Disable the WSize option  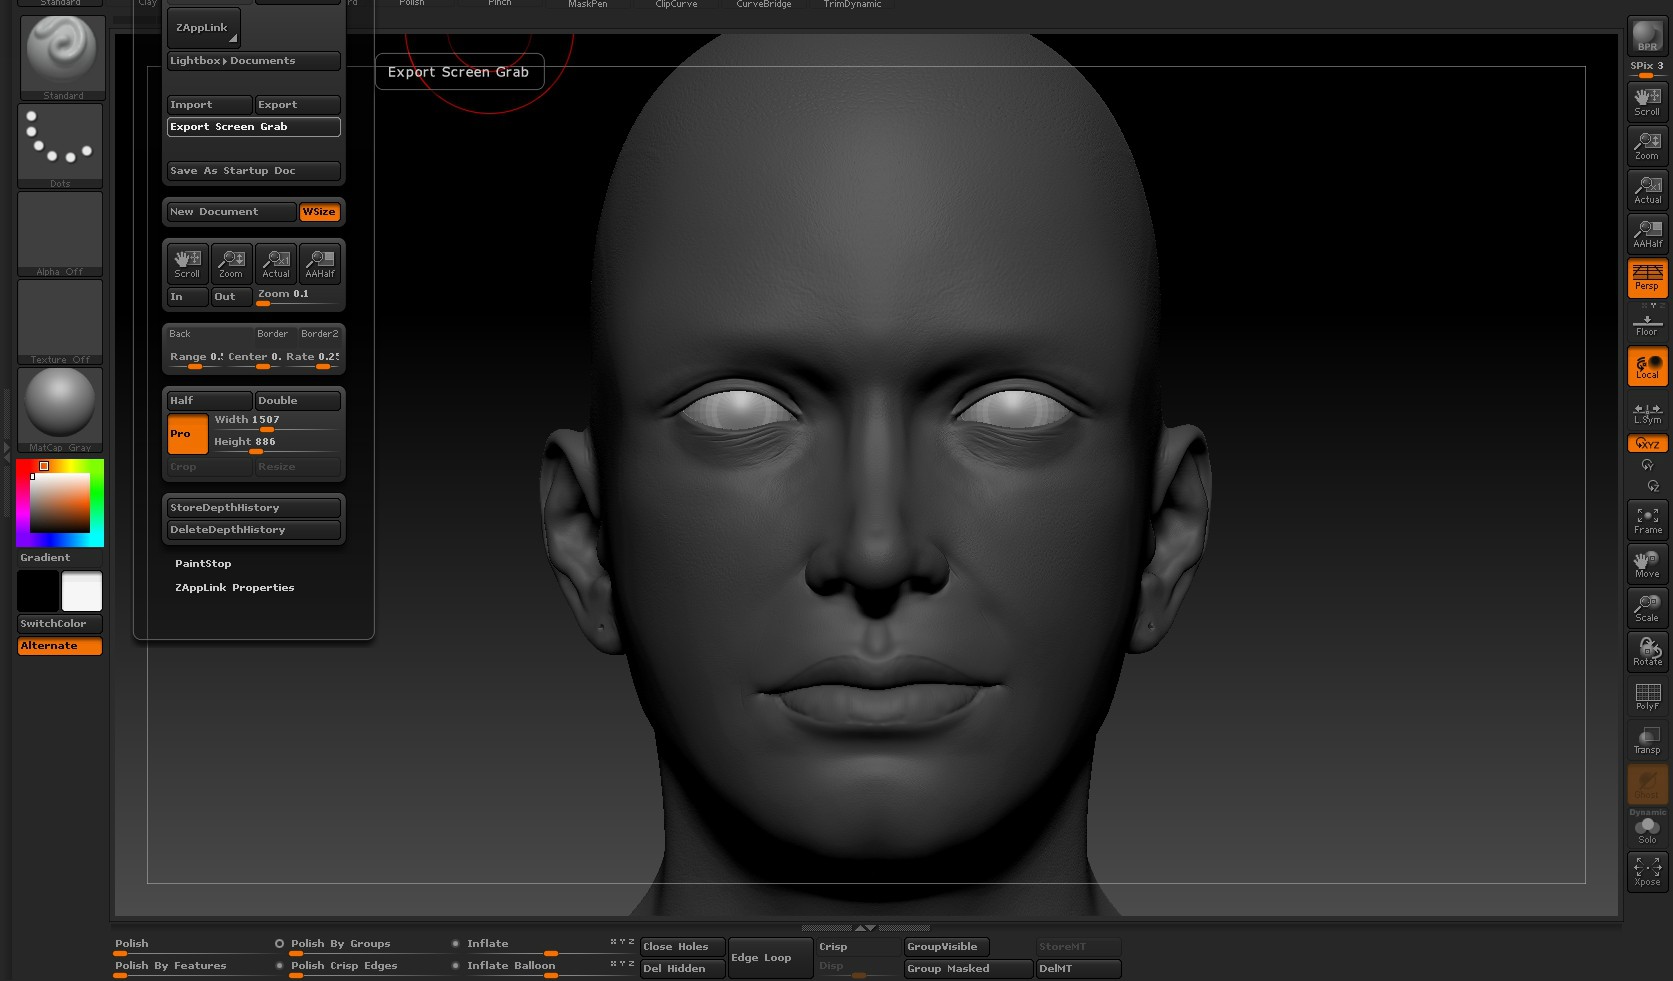(x=319, y=212)
